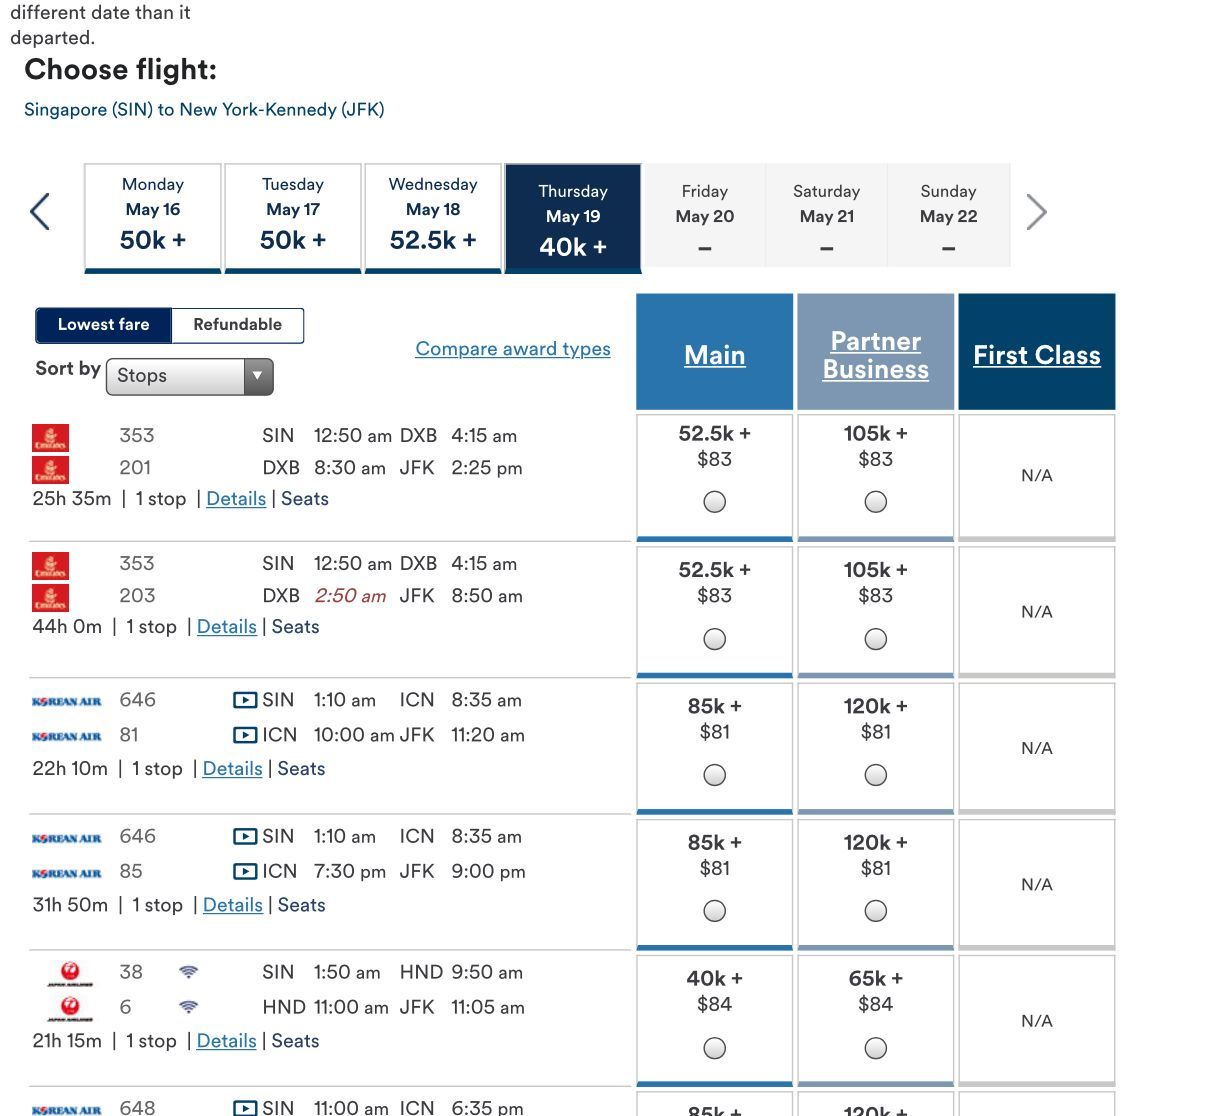Click Korean Air logo for flight 81
Screen dimensions: 1224x1116
pyautogui.click(x=67, y=736)
